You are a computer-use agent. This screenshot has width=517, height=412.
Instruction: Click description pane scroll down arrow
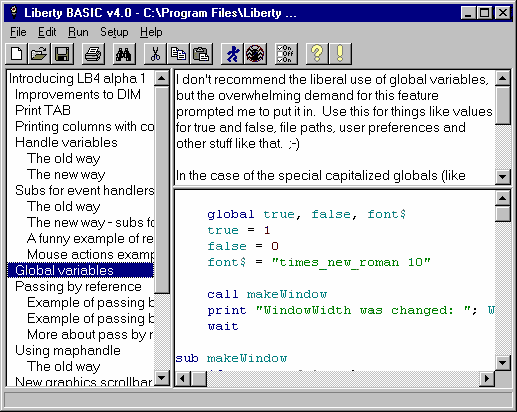(502, 176)
